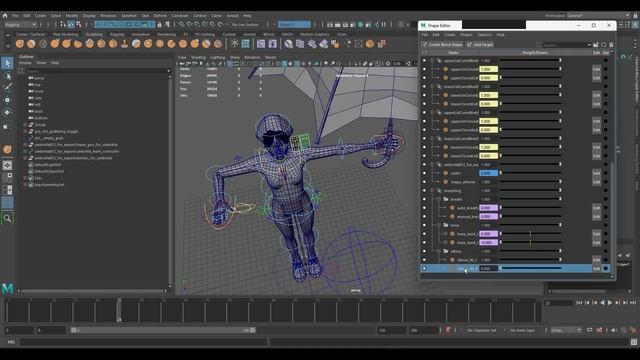Open the Workspace dropdown
Image resolution: width=640 pixels, height=360 pixels.
tap(598, 16)
